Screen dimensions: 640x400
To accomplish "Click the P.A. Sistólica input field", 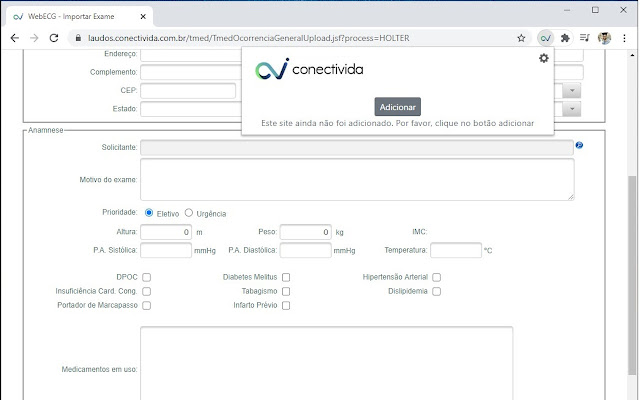I will 166,250.
